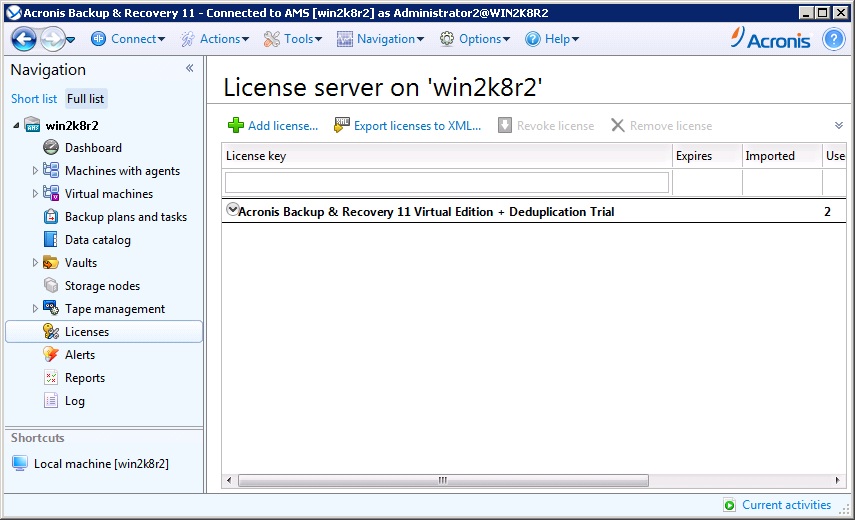Image resolution: width=855 pixels, height=520 pixels.
Task: Open Storage nodes item
Action: pos(102,286)
